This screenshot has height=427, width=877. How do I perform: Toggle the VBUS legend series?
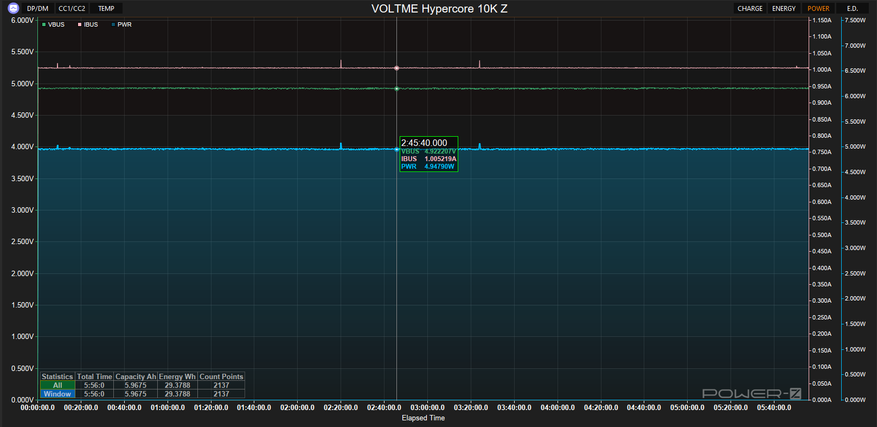point(53,25)
